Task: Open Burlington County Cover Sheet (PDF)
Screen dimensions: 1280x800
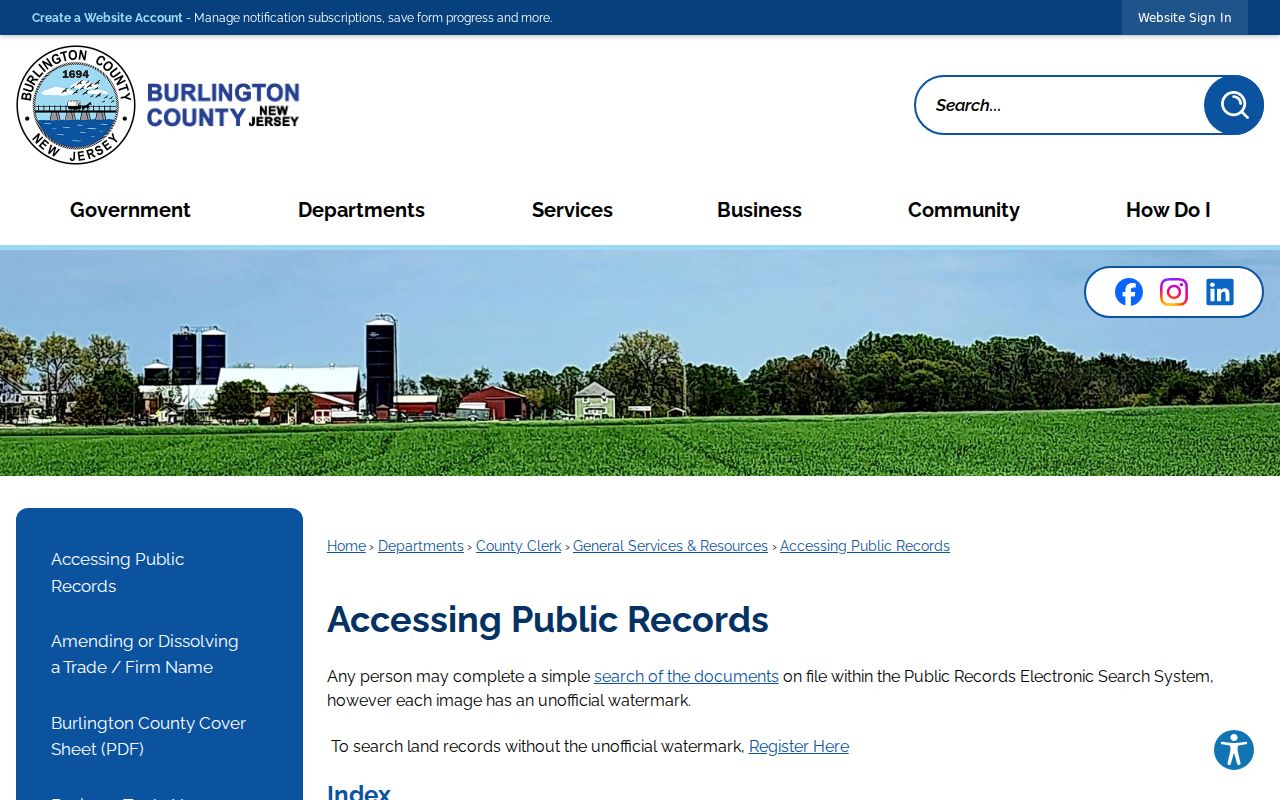Action: tap(148, 736)
